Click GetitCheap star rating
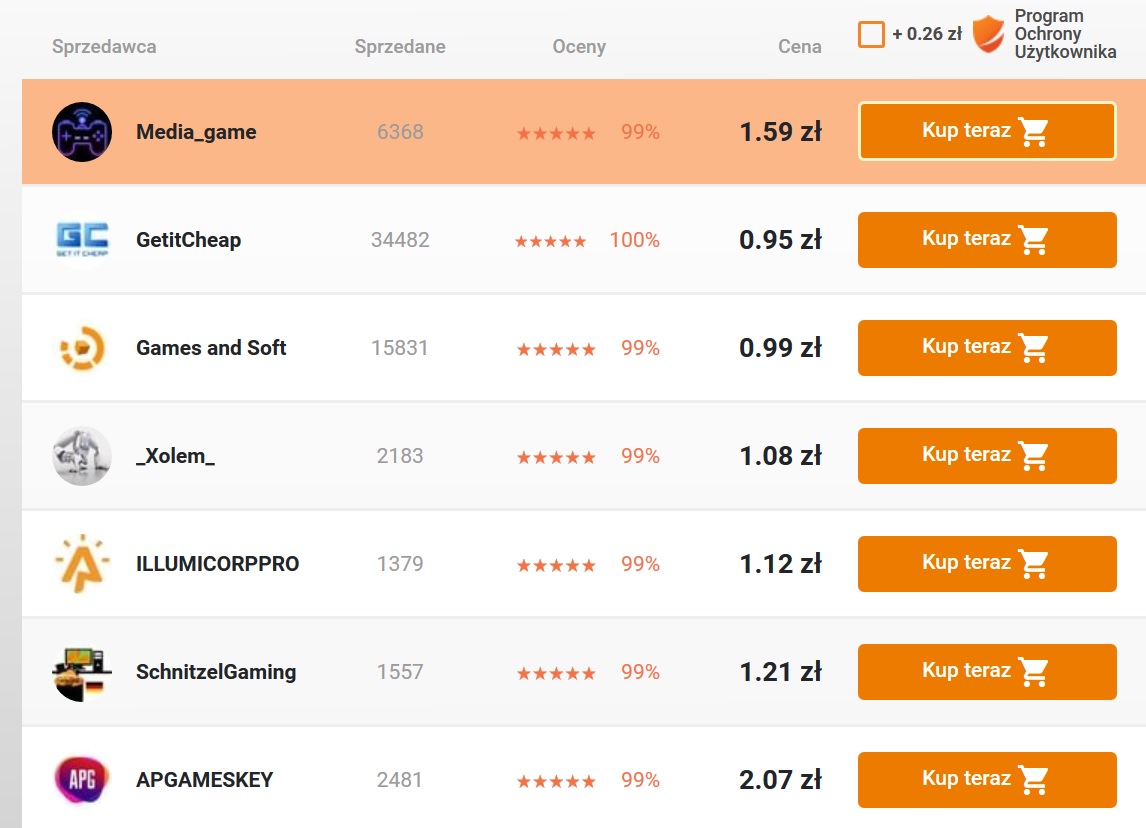 [550, 241]
